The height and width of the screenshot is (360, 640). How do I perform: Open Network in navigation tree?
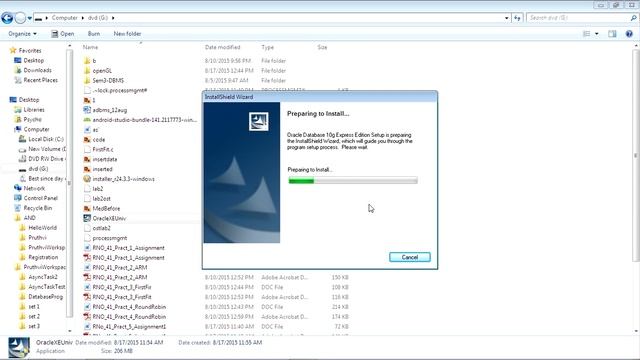[34, 188]
